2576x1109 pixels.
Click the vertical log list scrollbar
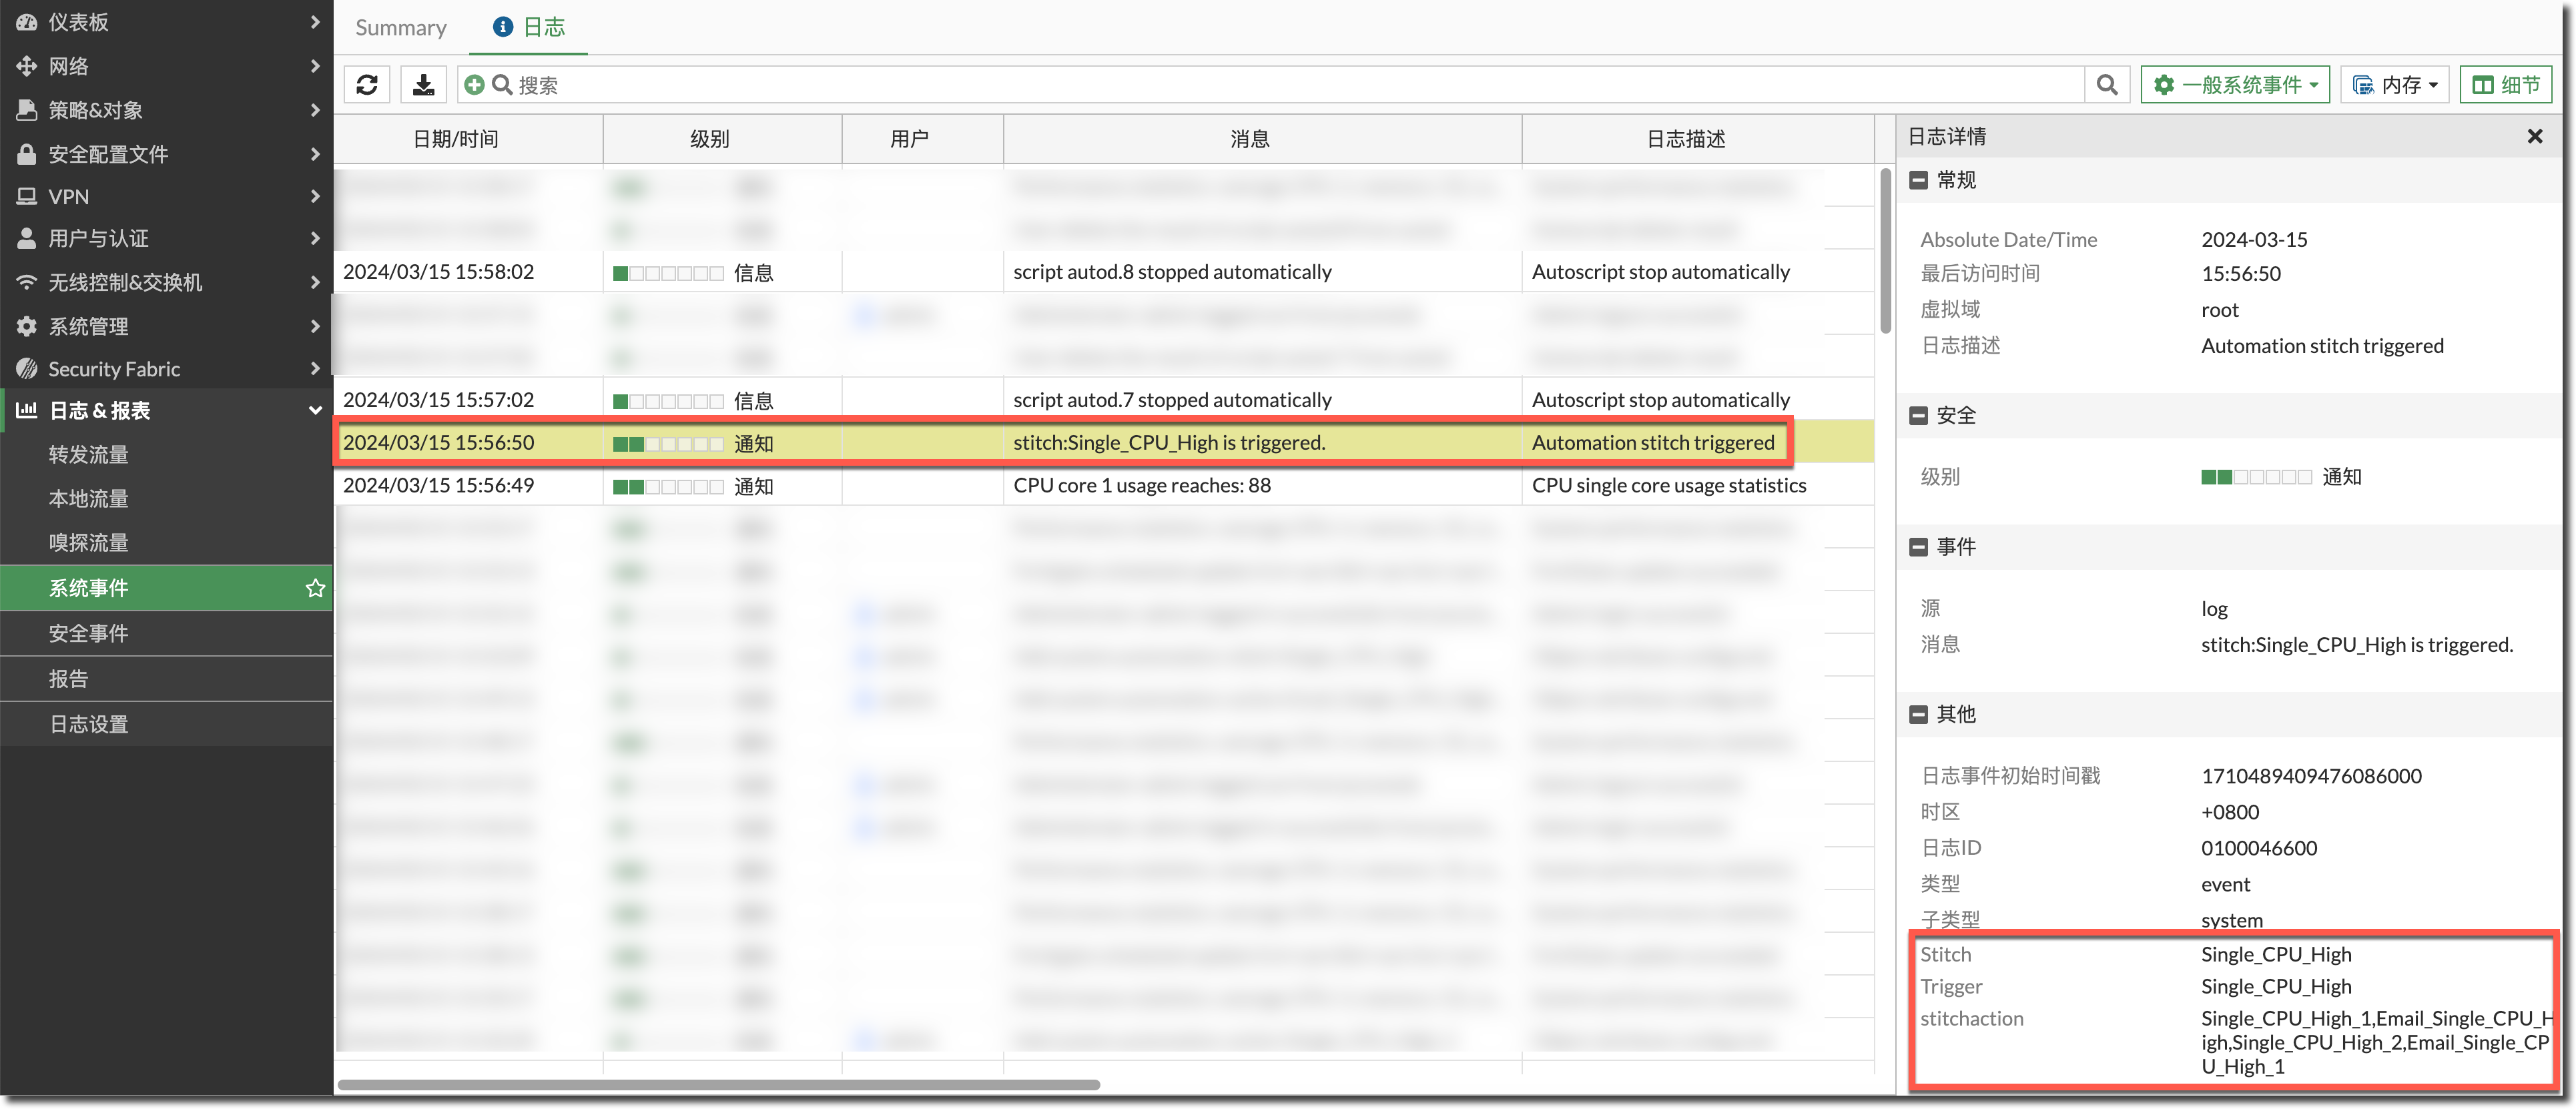(x=1885, y=250)
